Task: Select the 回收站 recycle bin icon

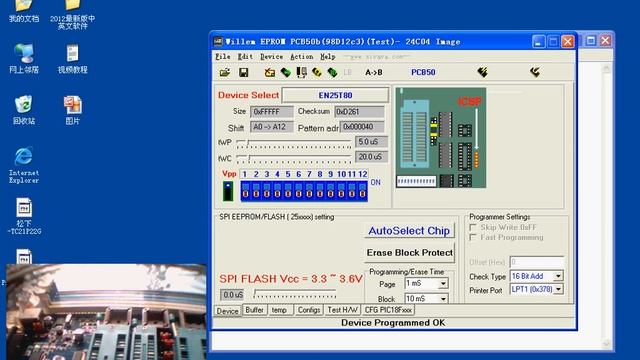Action: [24, 110]
